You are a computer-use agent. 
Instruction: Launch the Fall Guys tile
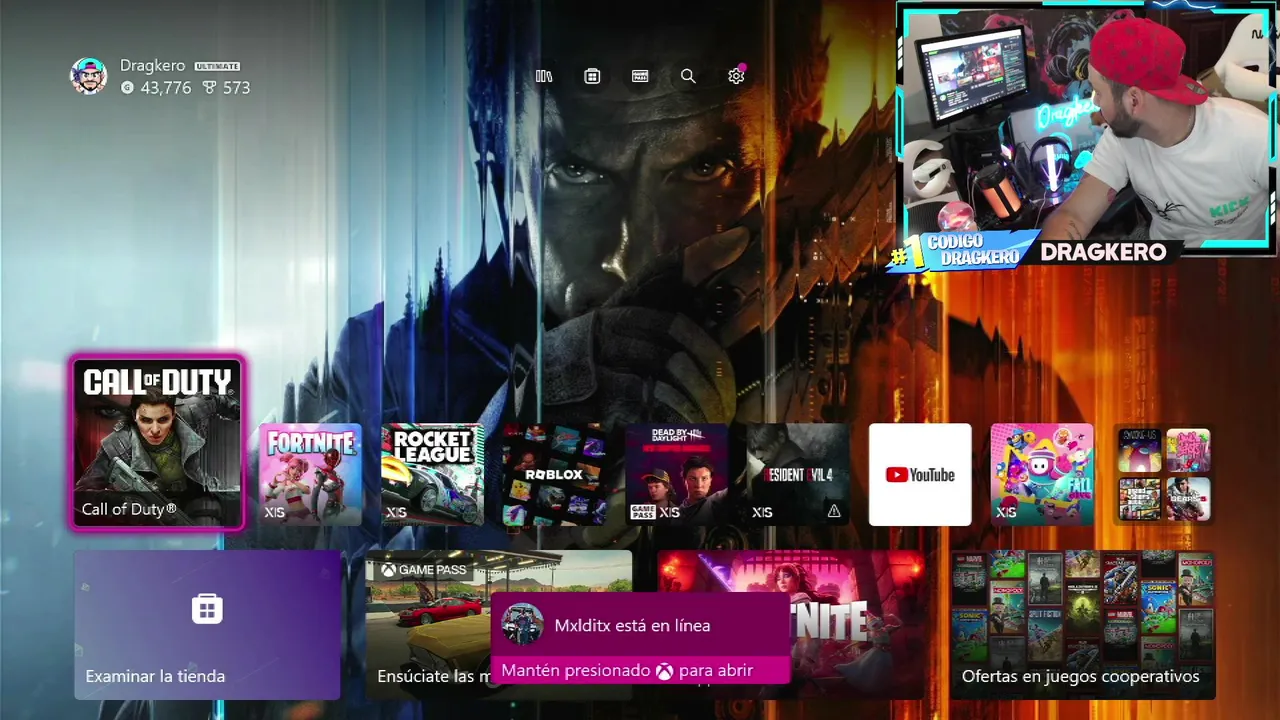click(x=1042, y=475)
